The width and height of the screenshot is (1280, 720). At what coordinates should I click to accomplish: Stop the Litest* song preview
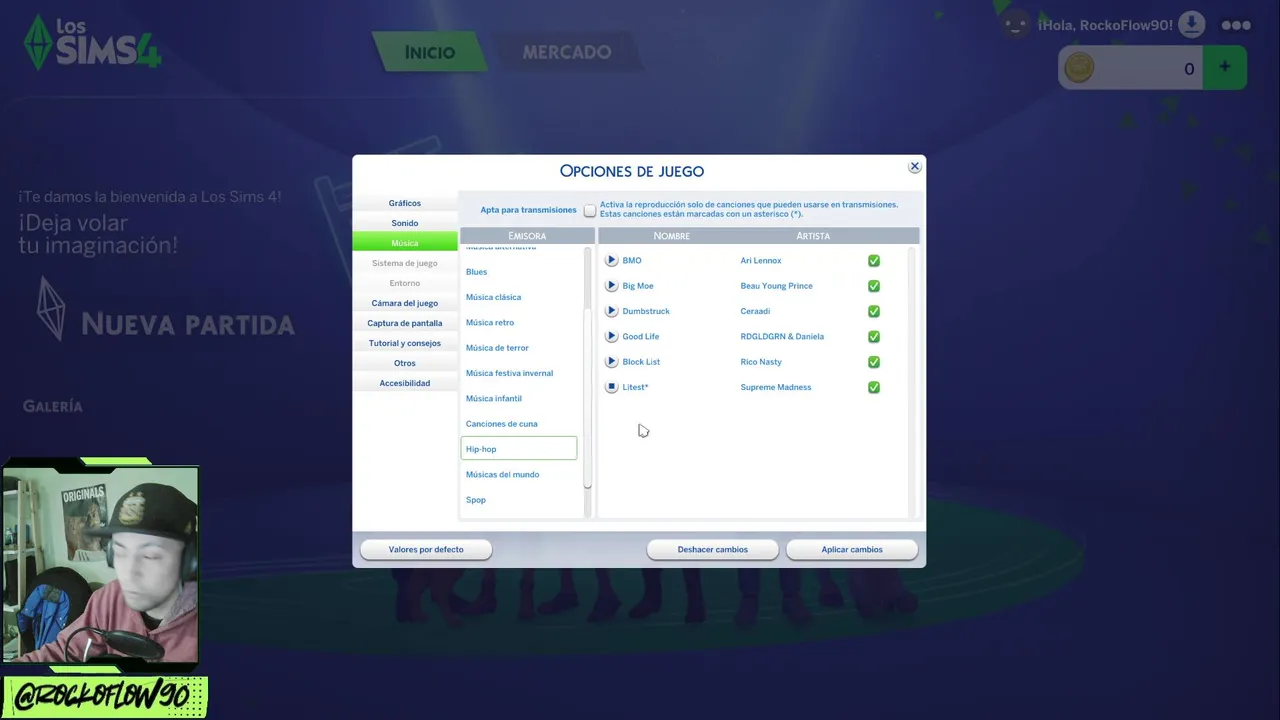(612, 387)
